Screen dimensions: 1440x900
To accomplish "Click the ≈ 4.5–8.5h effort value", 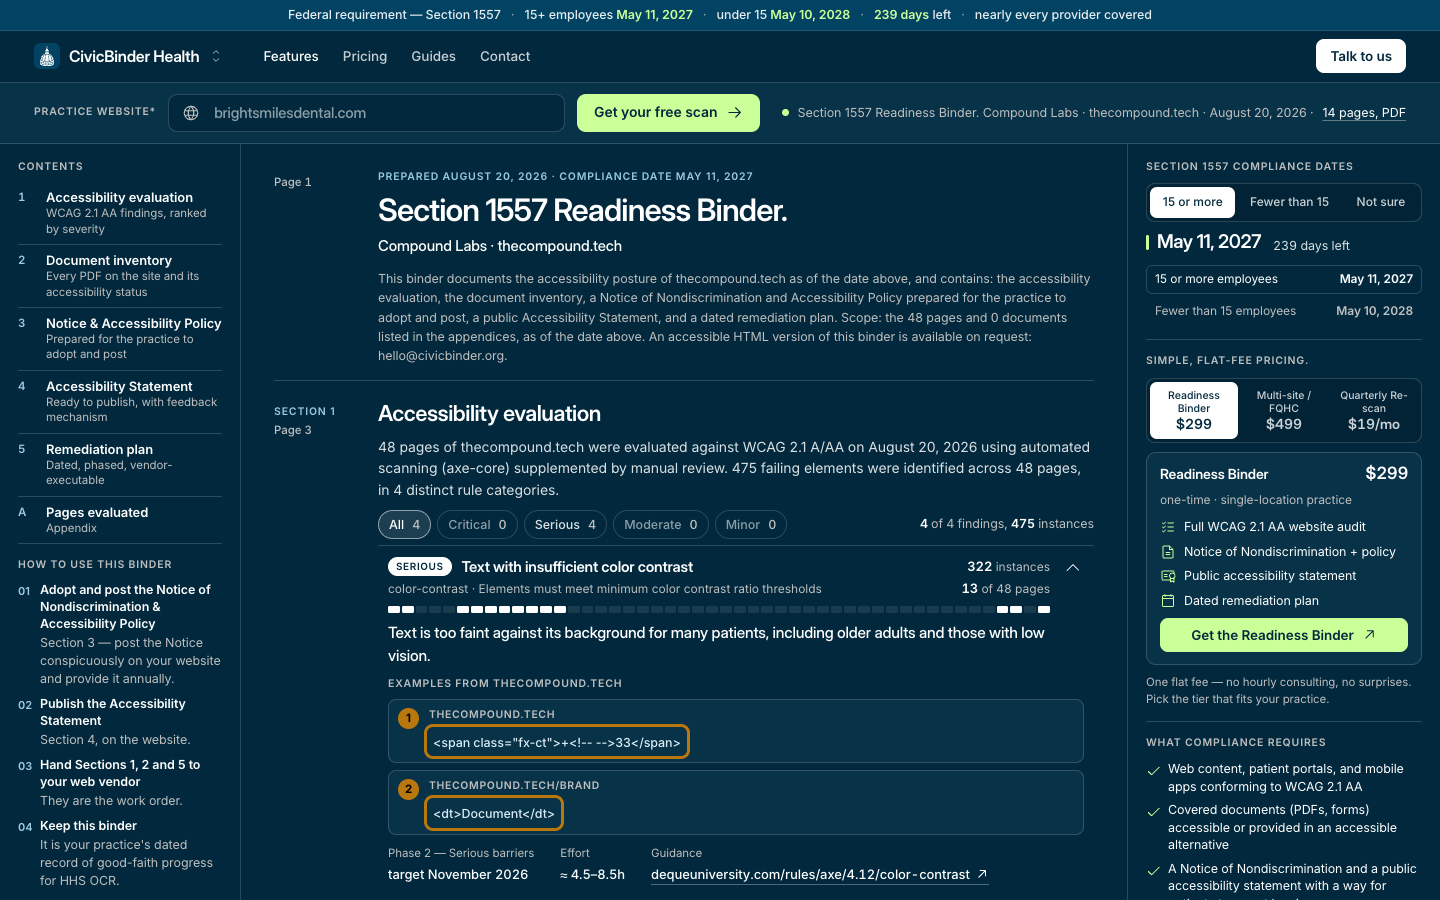I will (592, 875).
